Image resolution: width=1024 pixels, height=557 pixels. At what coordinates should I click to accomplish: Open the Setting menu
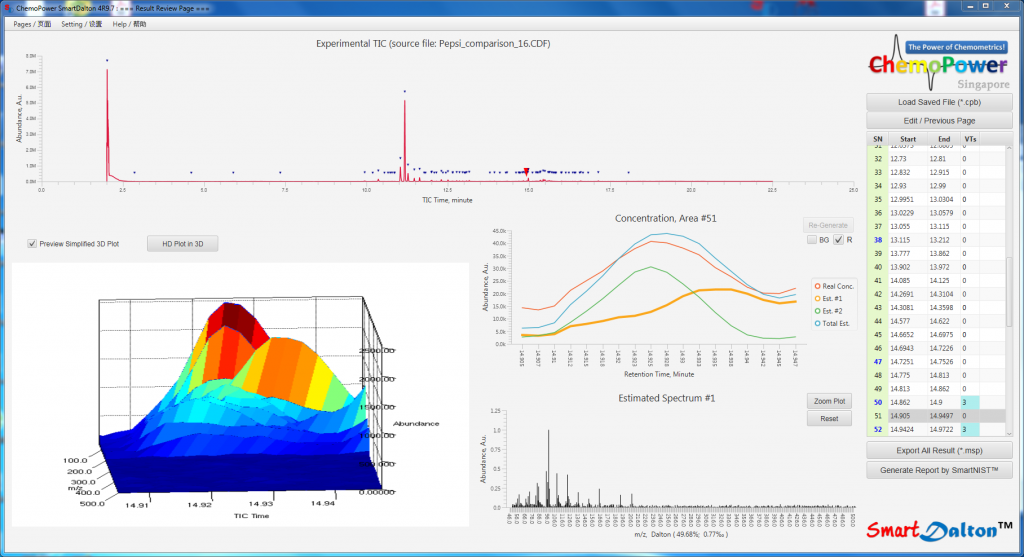(81, 23)
